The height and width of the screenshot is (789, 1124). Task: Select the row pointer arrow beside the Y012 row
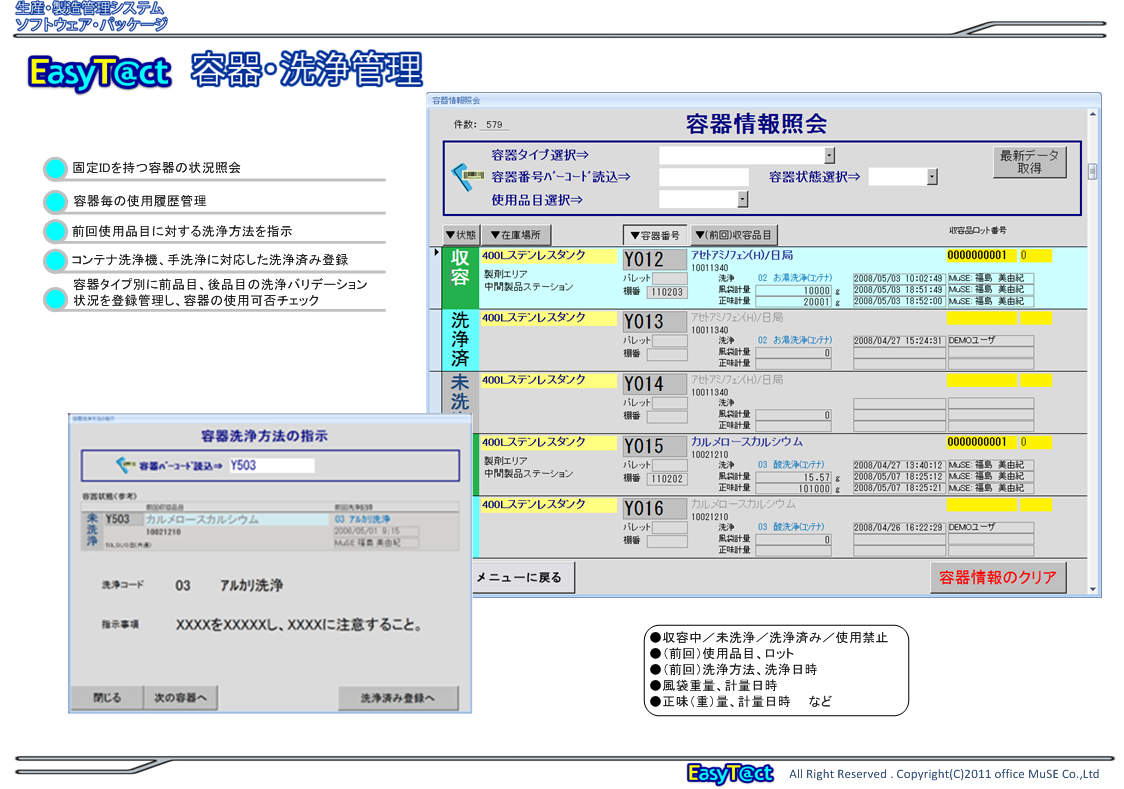pyautogui.click(x=436, y=252)
